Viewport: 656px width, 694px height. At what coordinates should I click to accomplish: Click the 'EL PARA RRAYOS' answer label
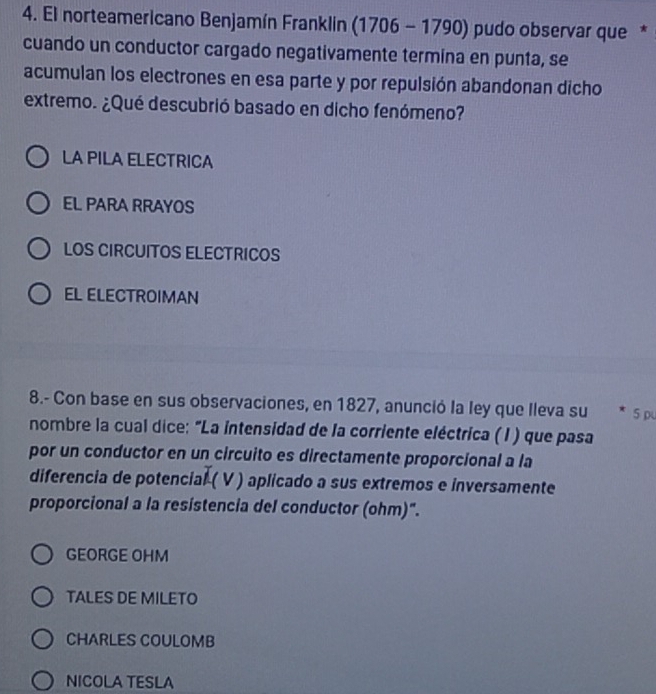tap(128, 205)
